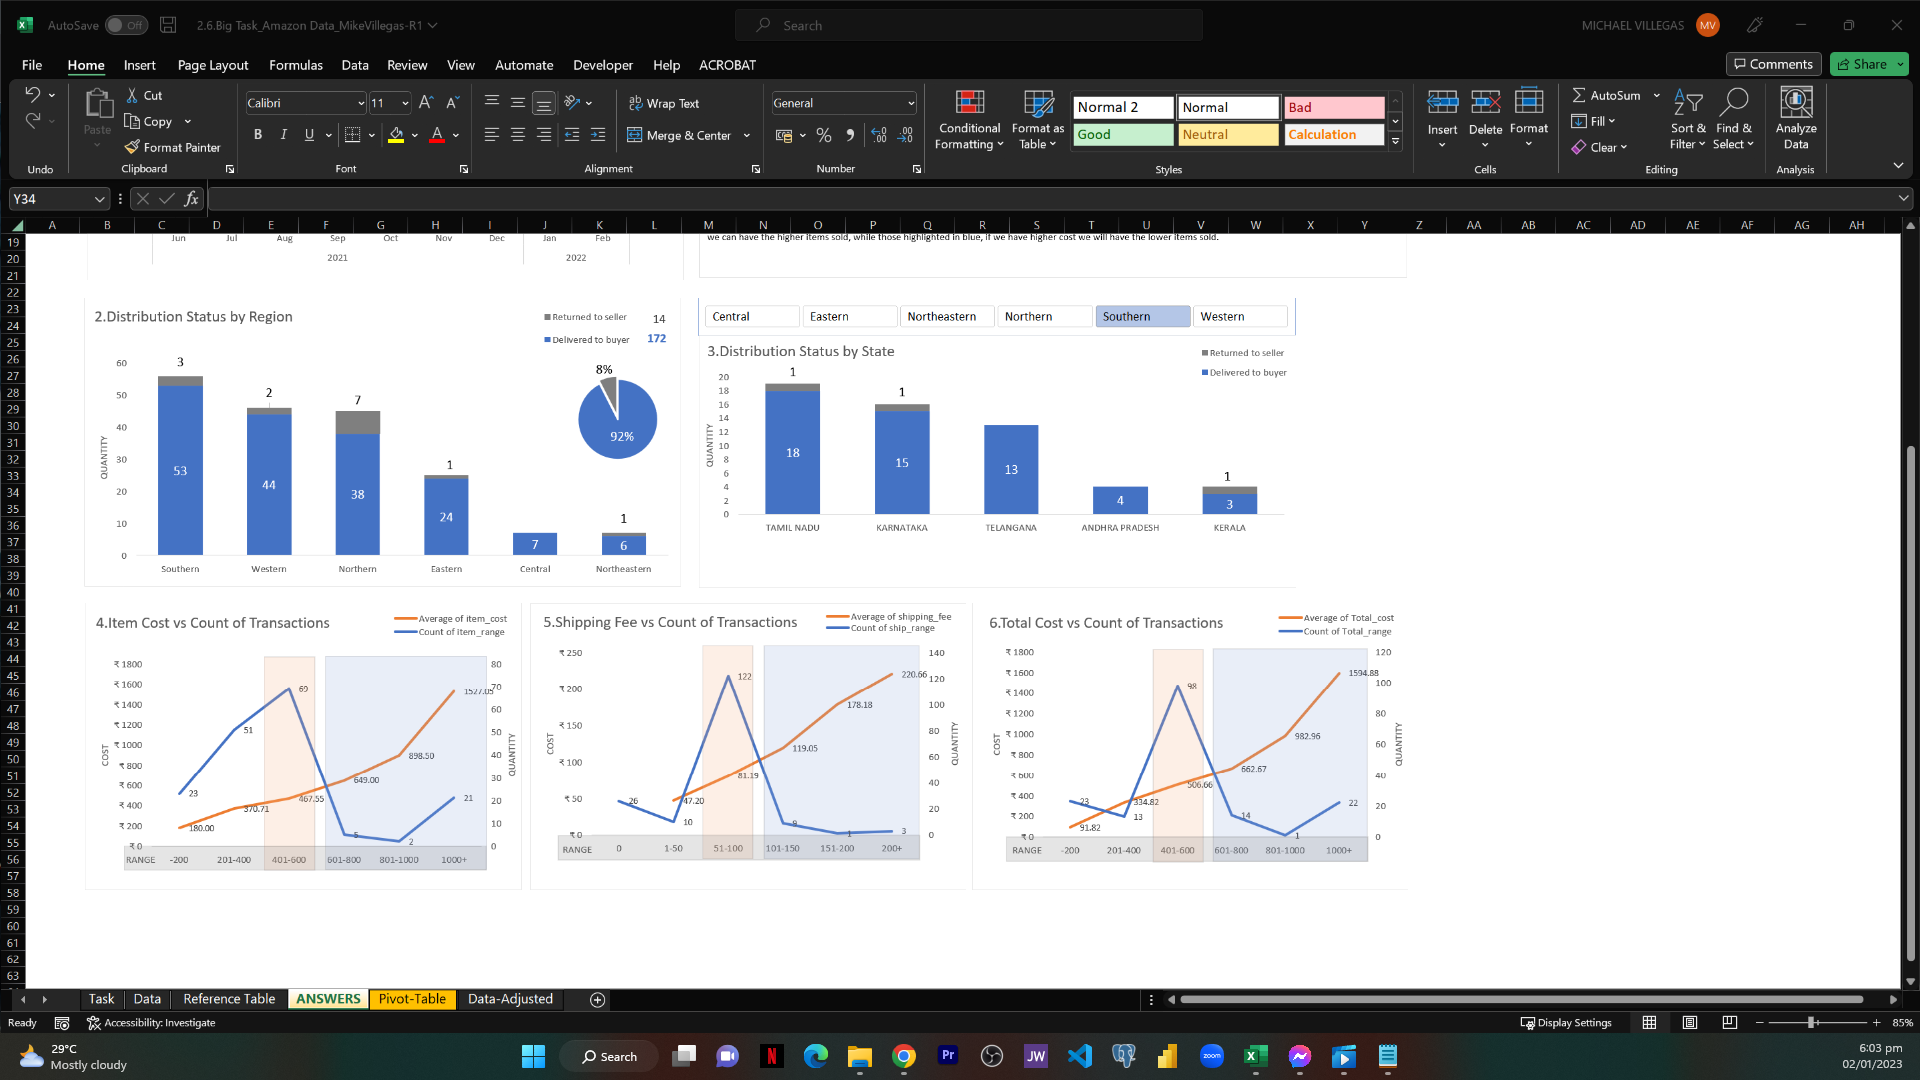1920x1080 pixels.
Task: Click the AutoSum icon
Action: 1579,95
